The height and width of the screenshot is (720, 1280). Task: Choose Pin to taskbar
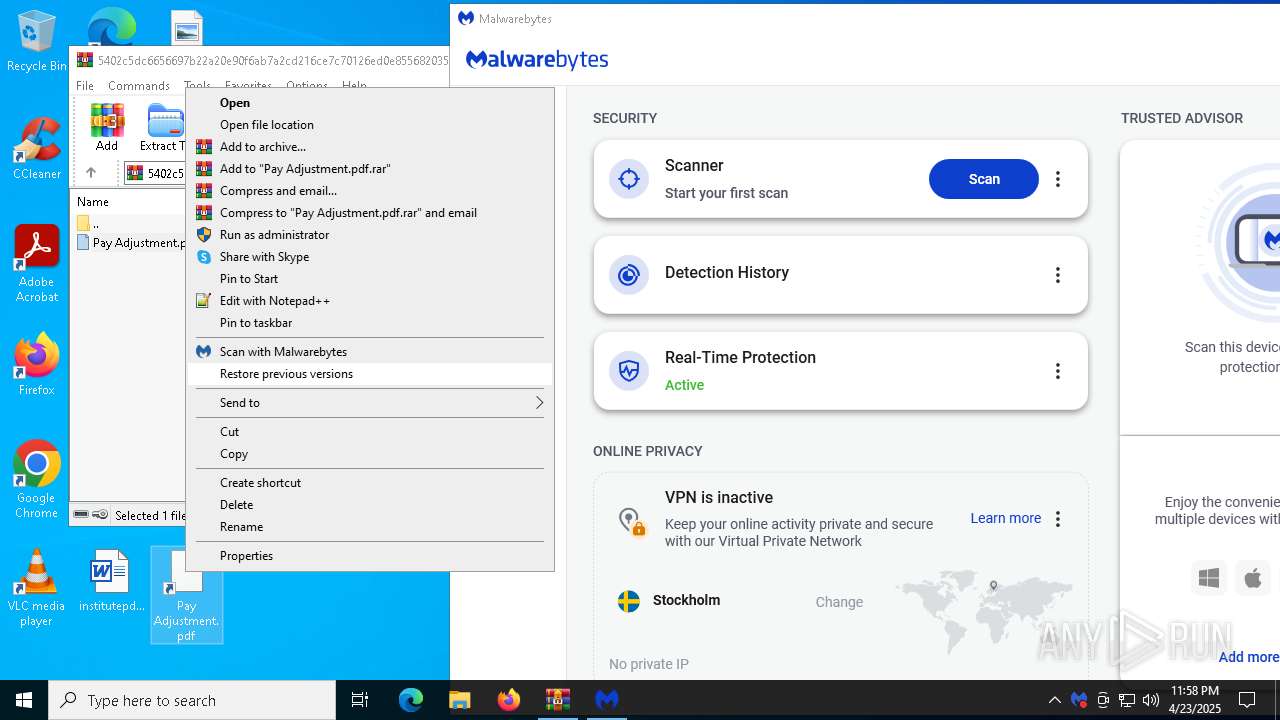(370, 323)
